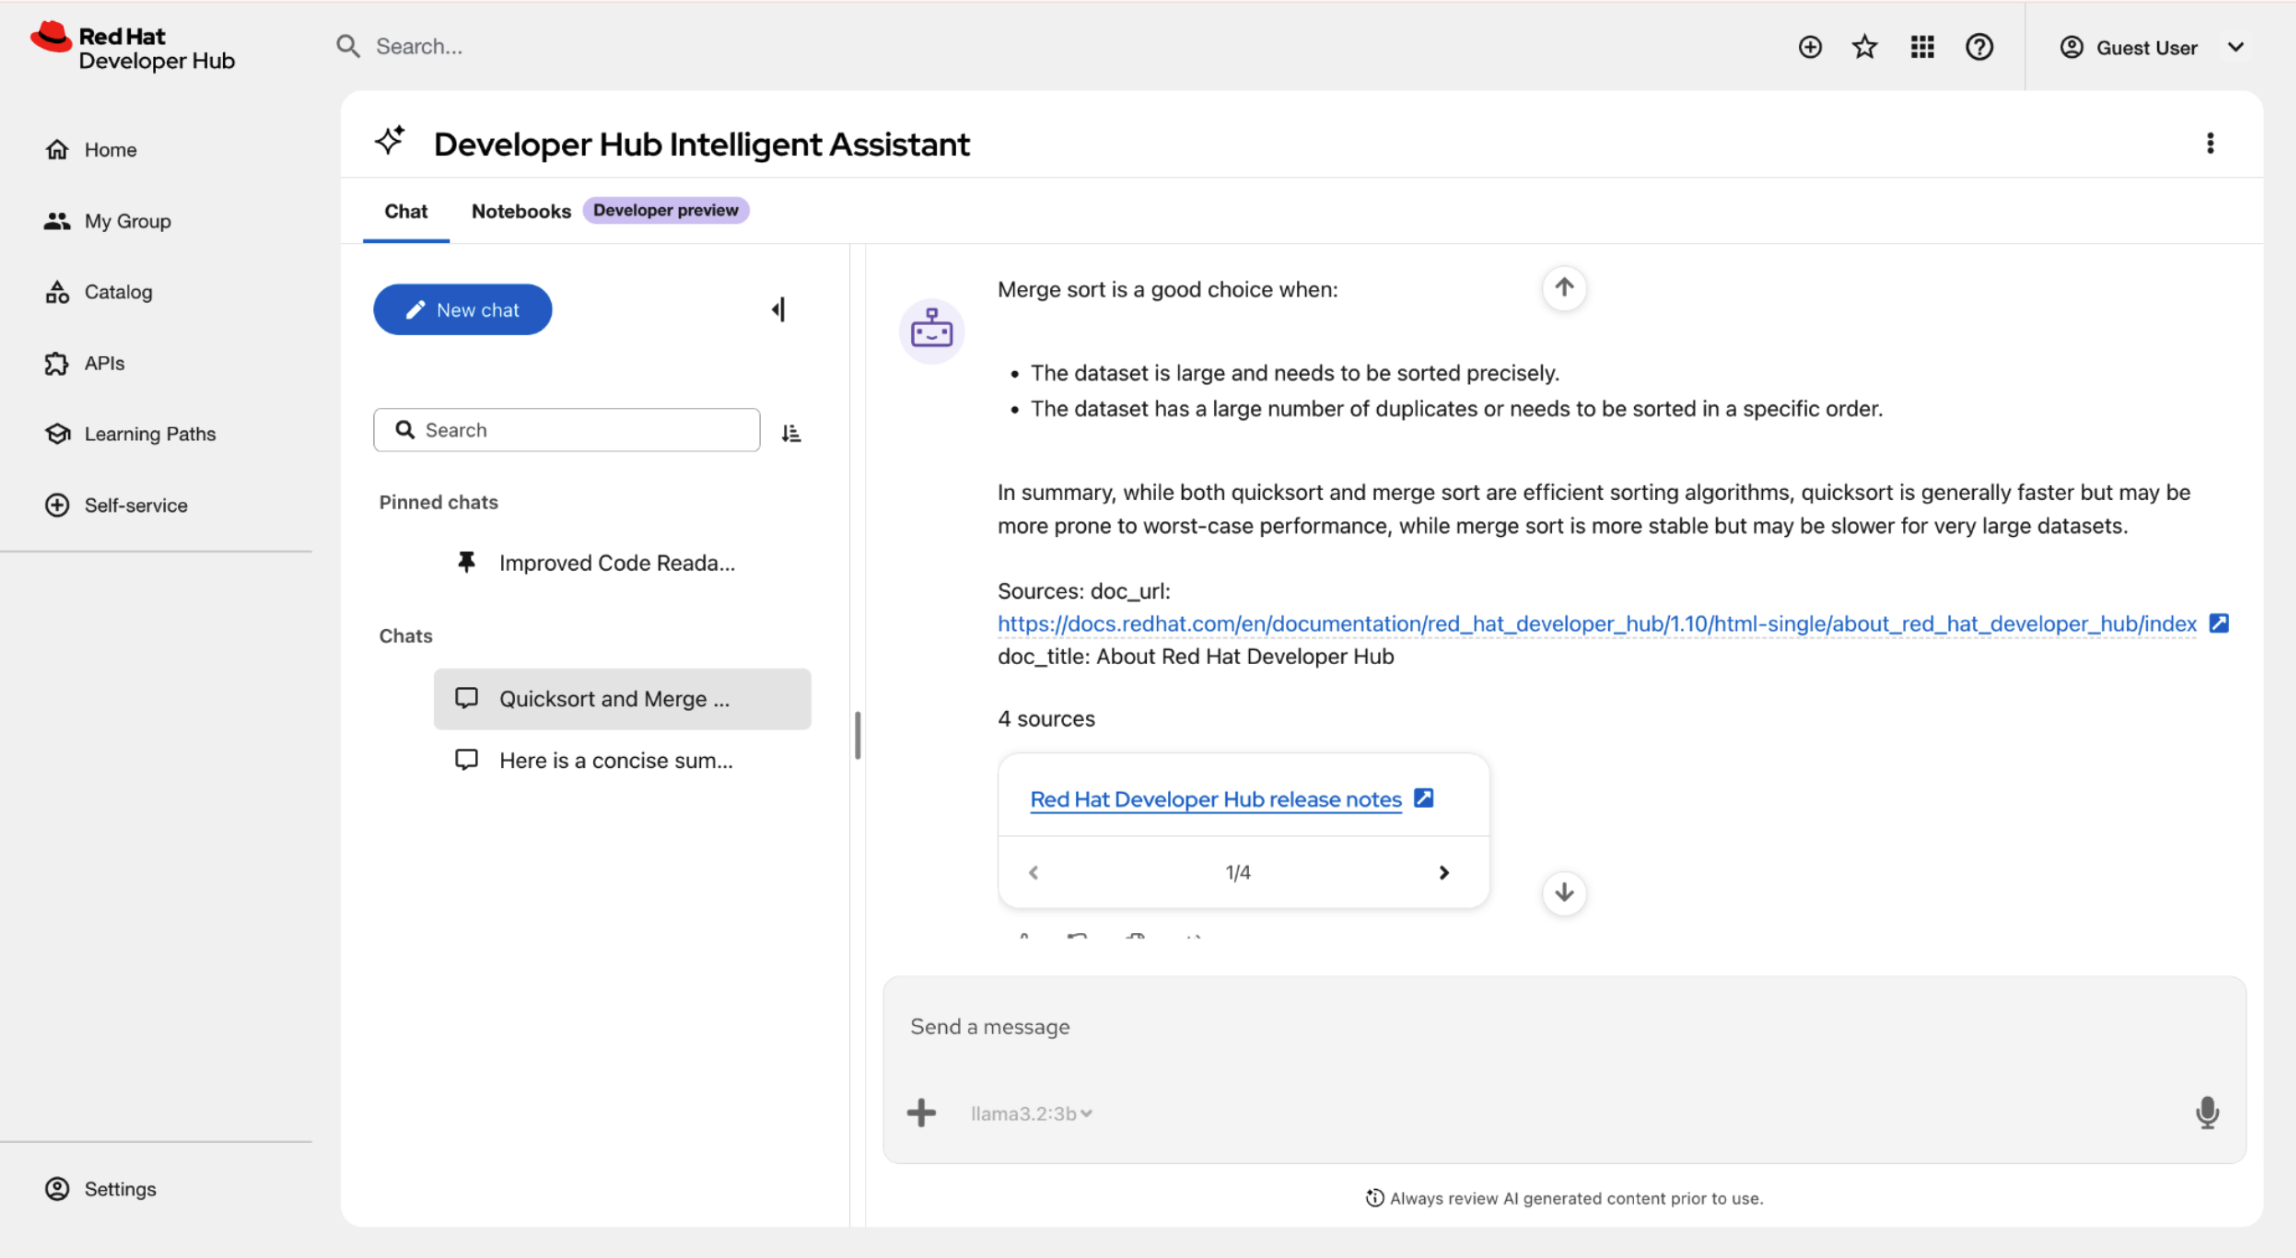Go to My Group page
This screenshot has width=2296, height=1258.
(107, 221)
